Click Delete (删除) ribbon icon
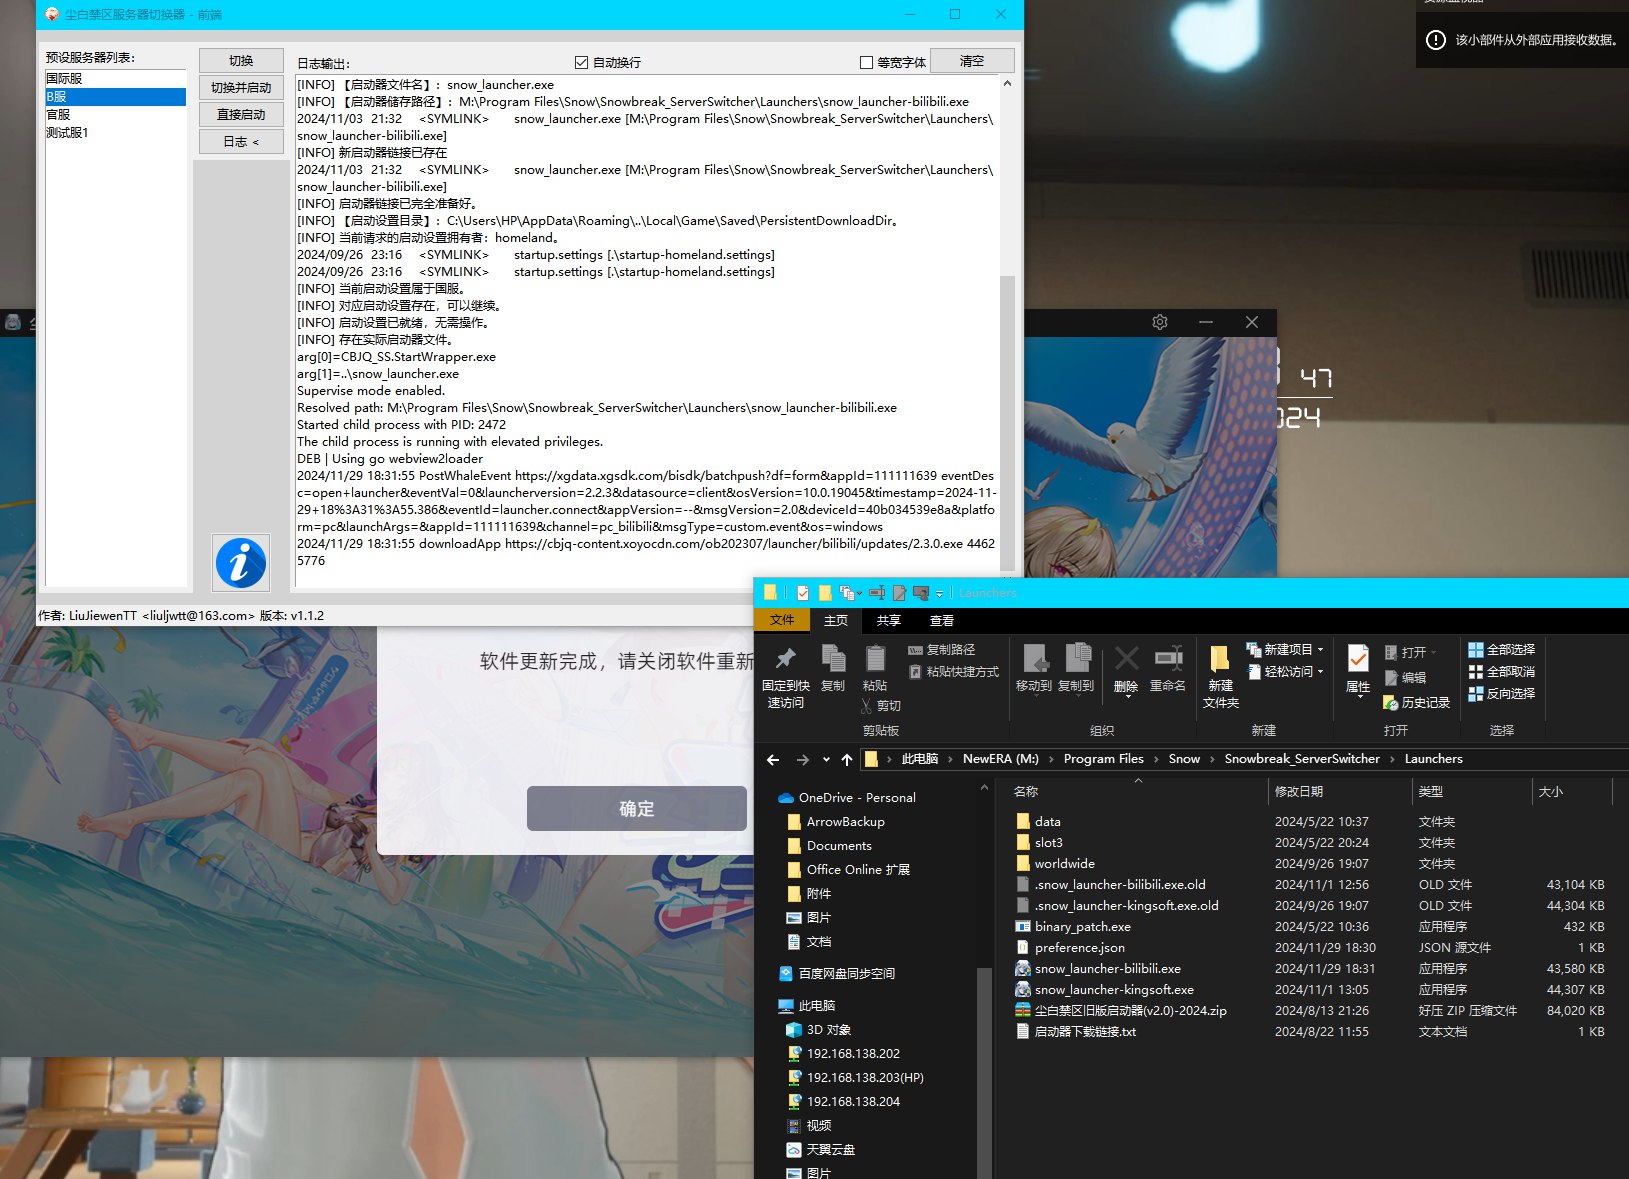Screen dimensions: 1629x1179 tap(1126, 658)
